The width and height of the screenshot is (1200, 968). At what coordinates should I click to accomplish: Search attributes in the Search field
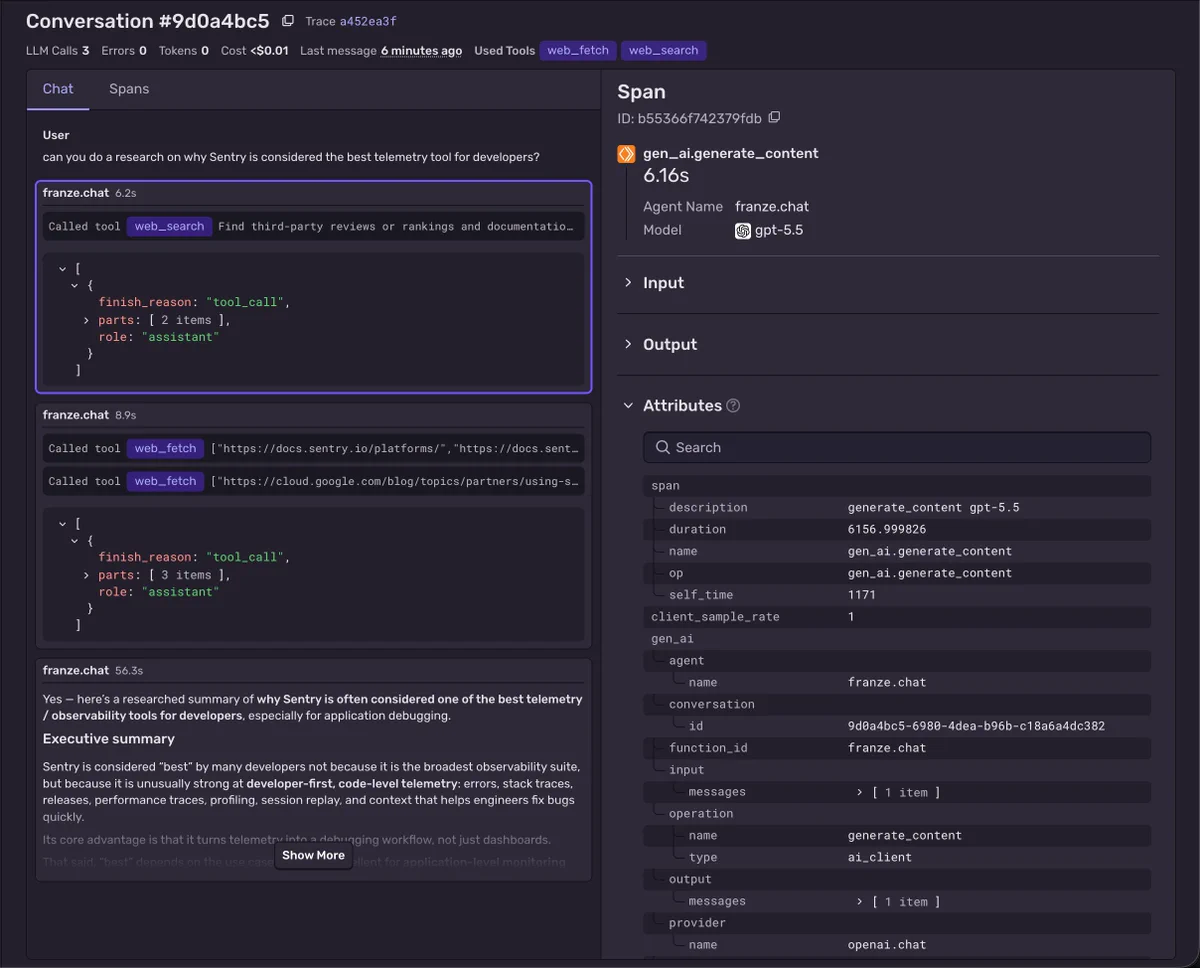(x=897, y=447)
